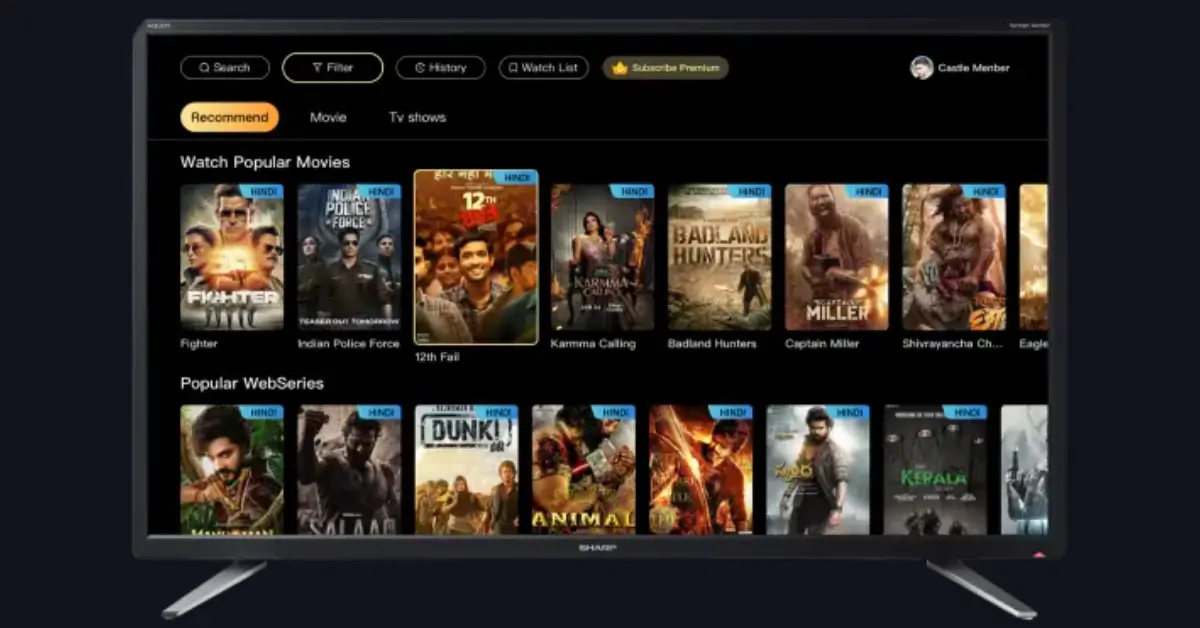This screenshot has height=628, width=1200.
Task: Switch to the Tv shows tab
Action: pos(417,117)
